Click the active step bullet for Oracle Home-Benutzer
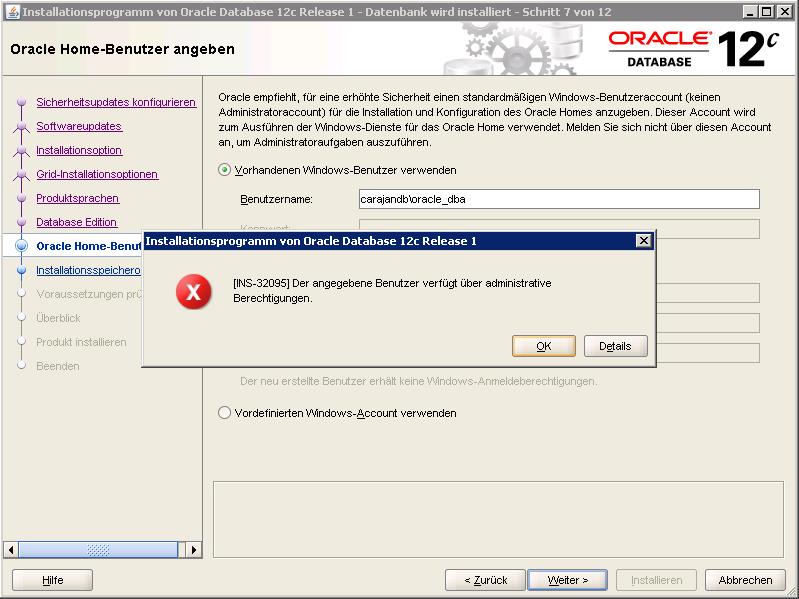This screenshot has width=799, height=599. coord(21,246)
